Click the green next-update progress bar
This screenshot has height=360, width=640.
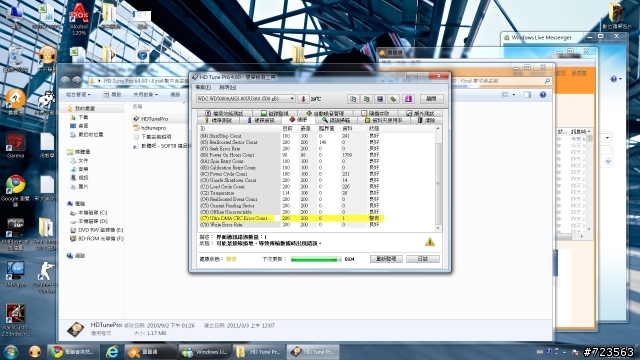(x=316, y=259)
